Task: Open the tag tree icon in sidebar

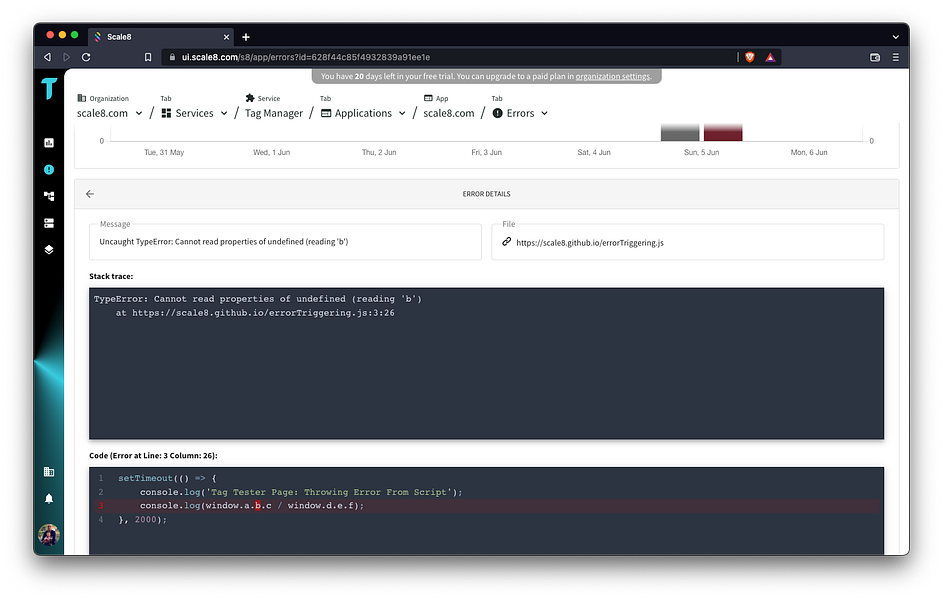Action: coord(49,196)
